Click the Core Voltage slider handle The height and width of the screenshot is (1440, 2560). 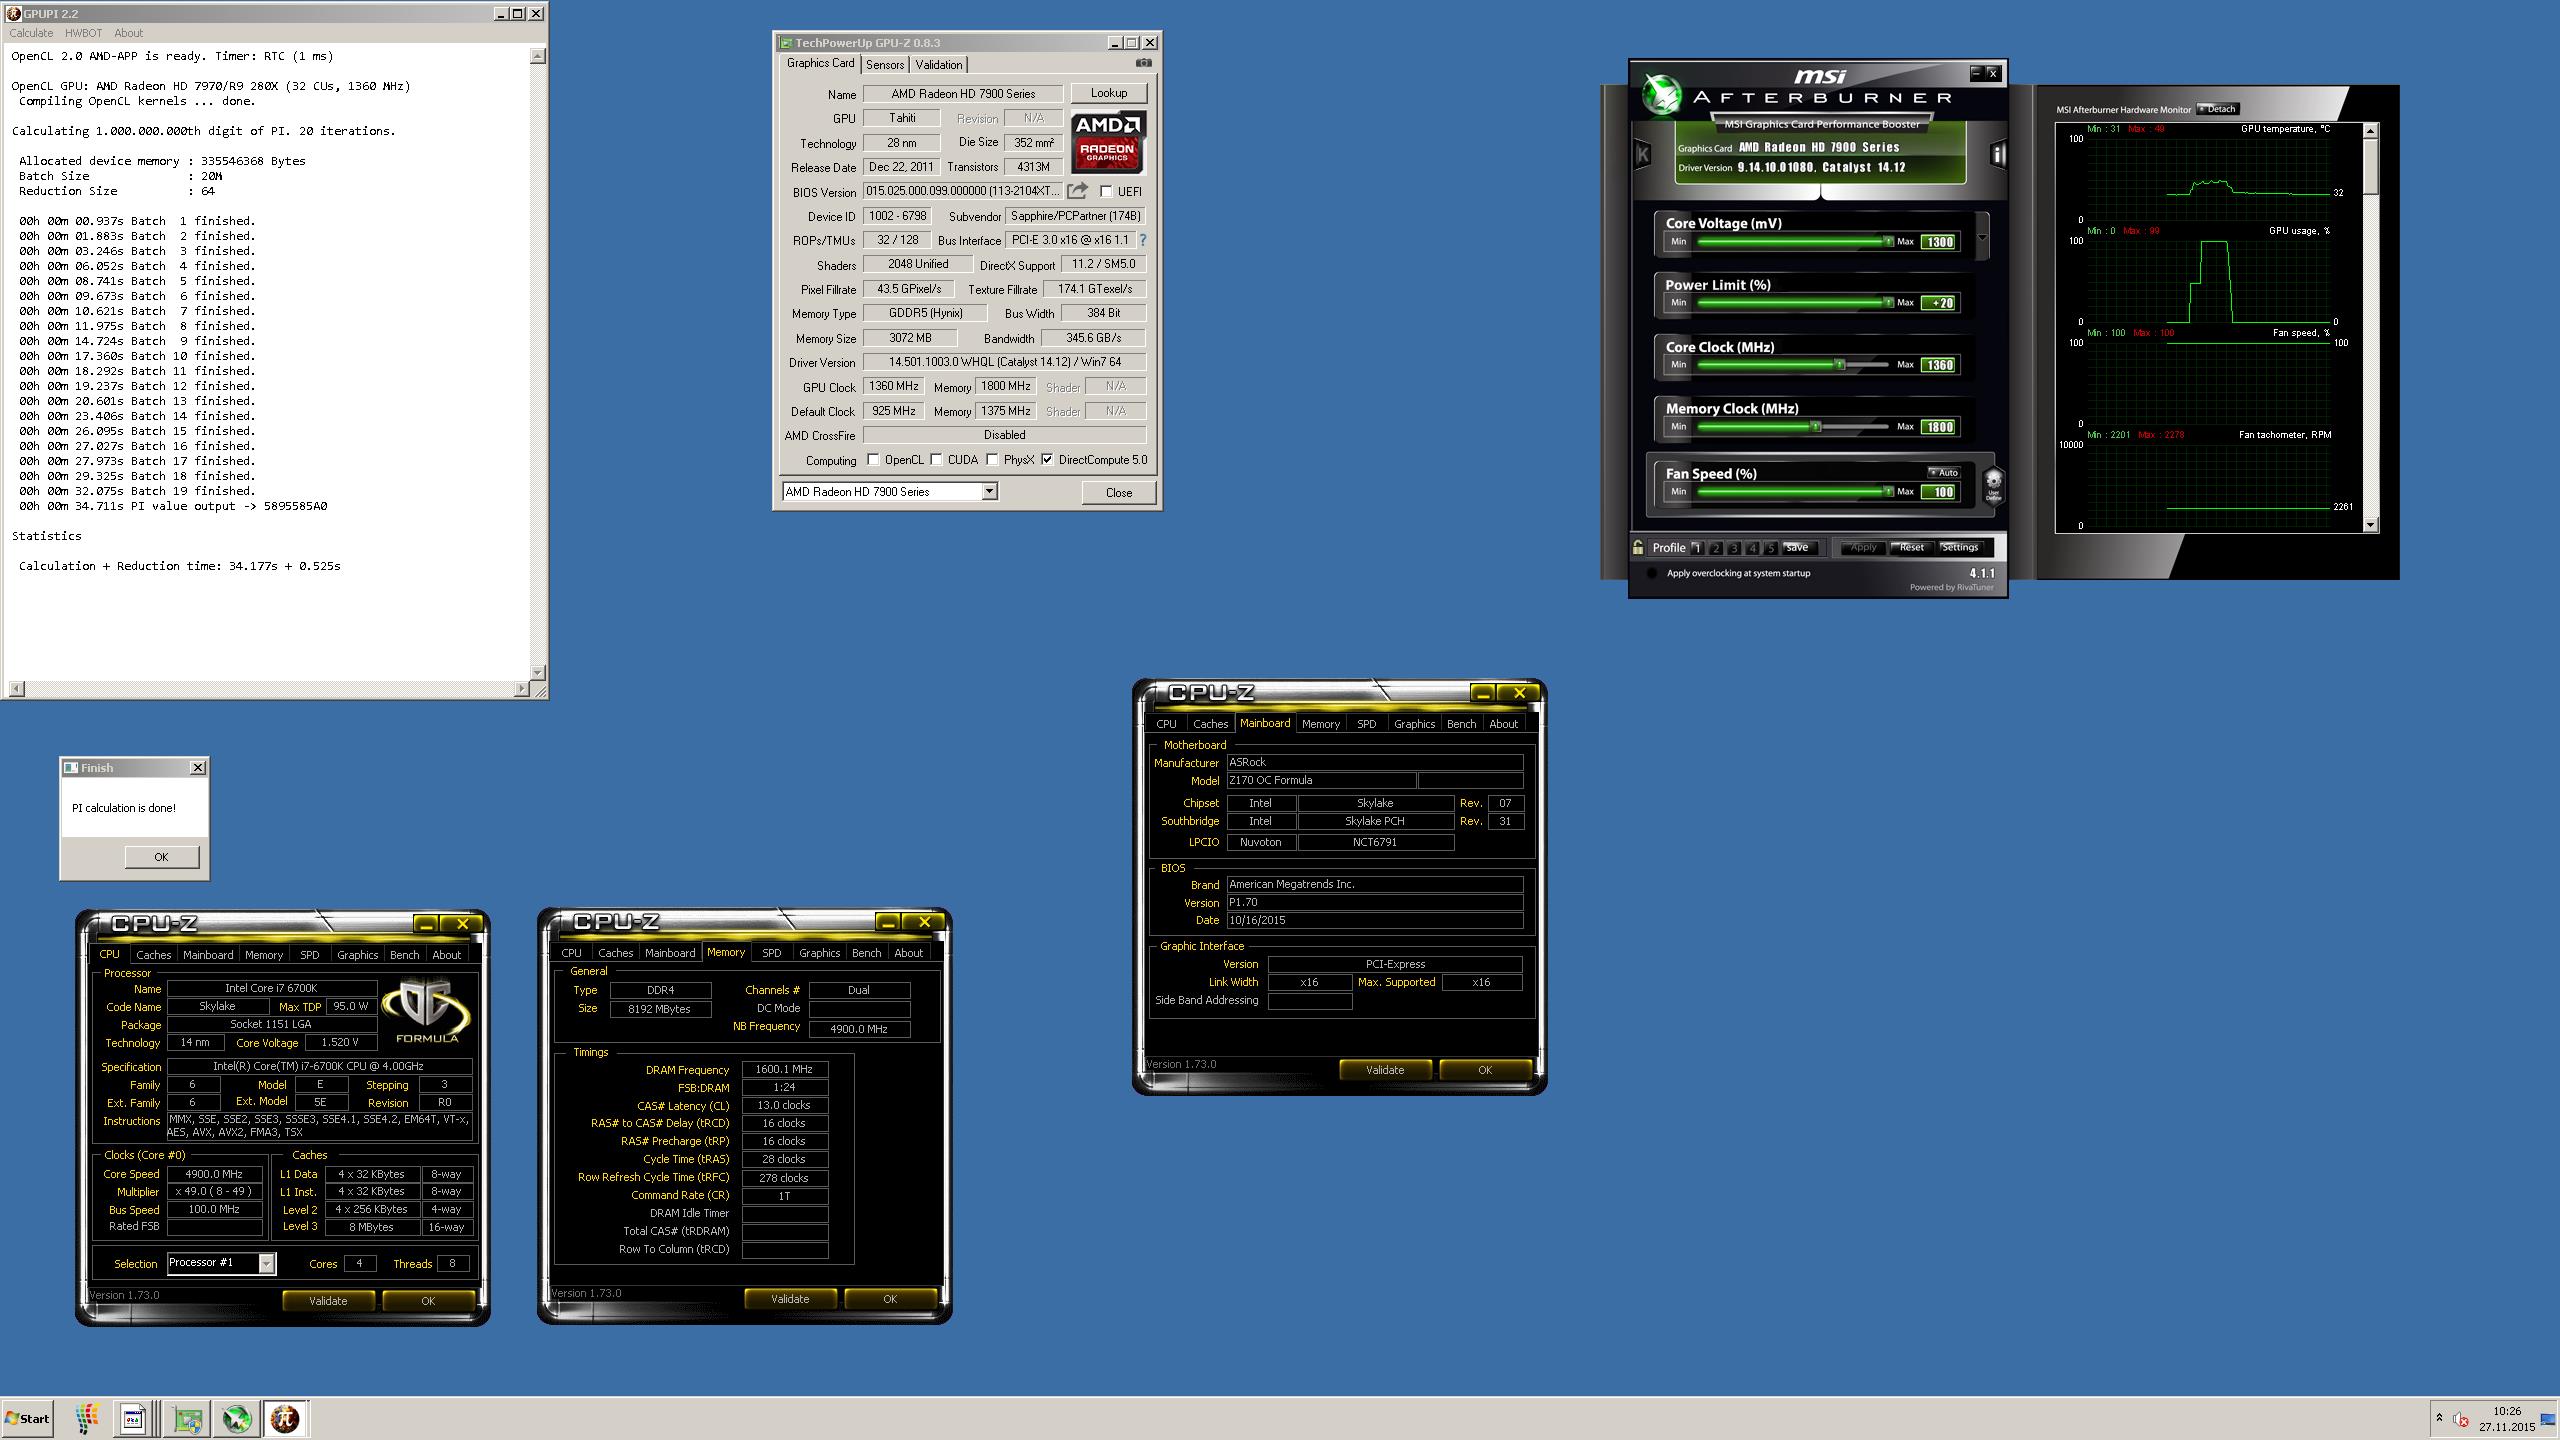1888,241
